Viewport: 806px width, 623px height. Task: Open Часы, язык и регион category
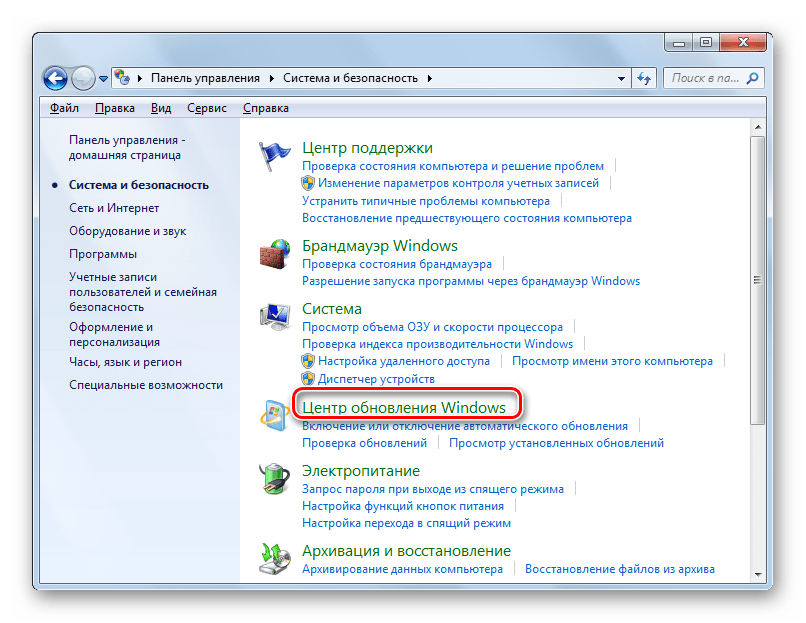coord(125,362)
